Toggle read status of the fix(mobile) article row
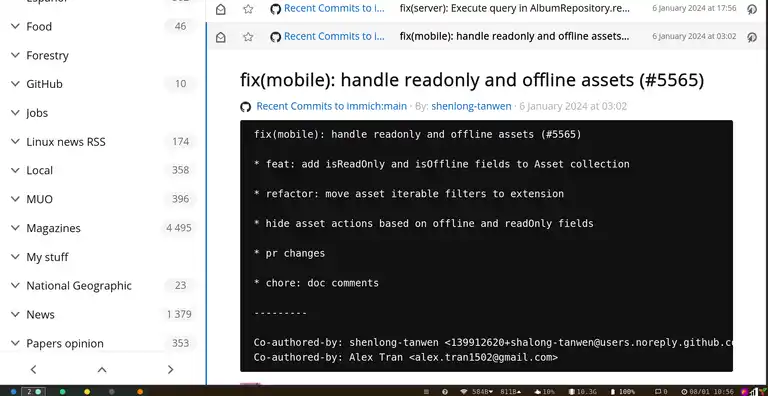 [x=220, y=37]
